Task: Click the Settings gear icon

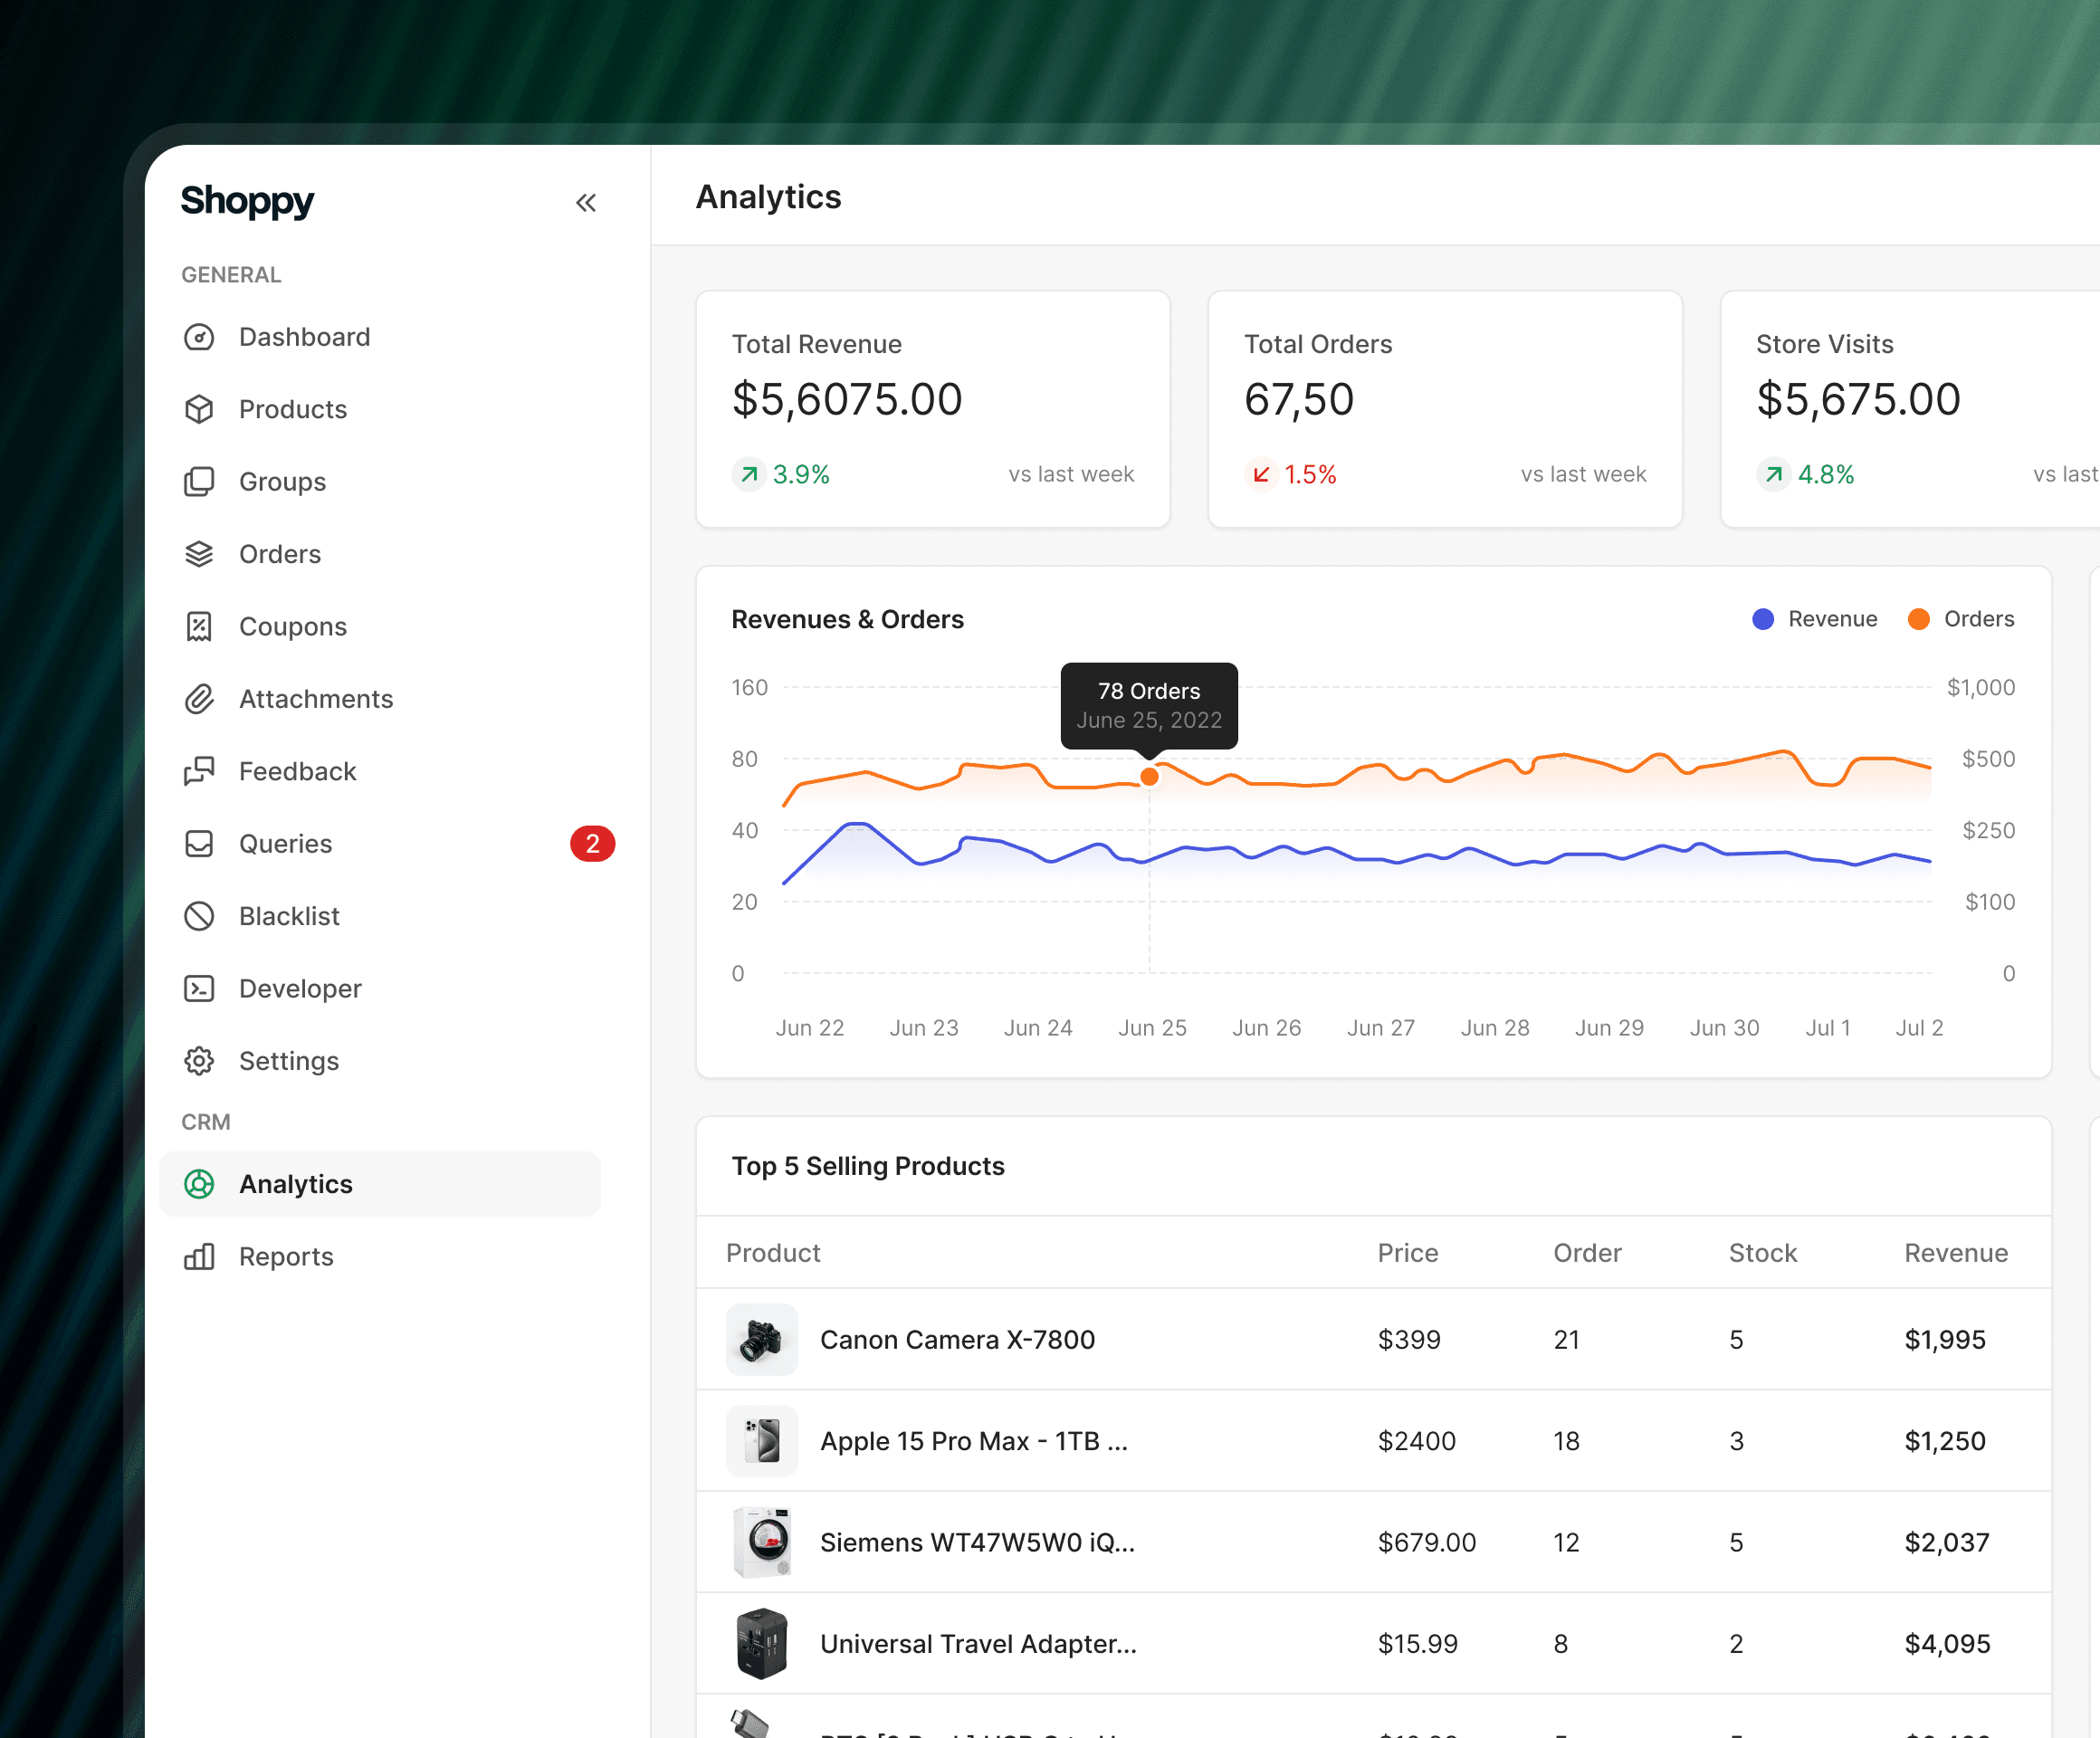Action: tap(199, 1061)
